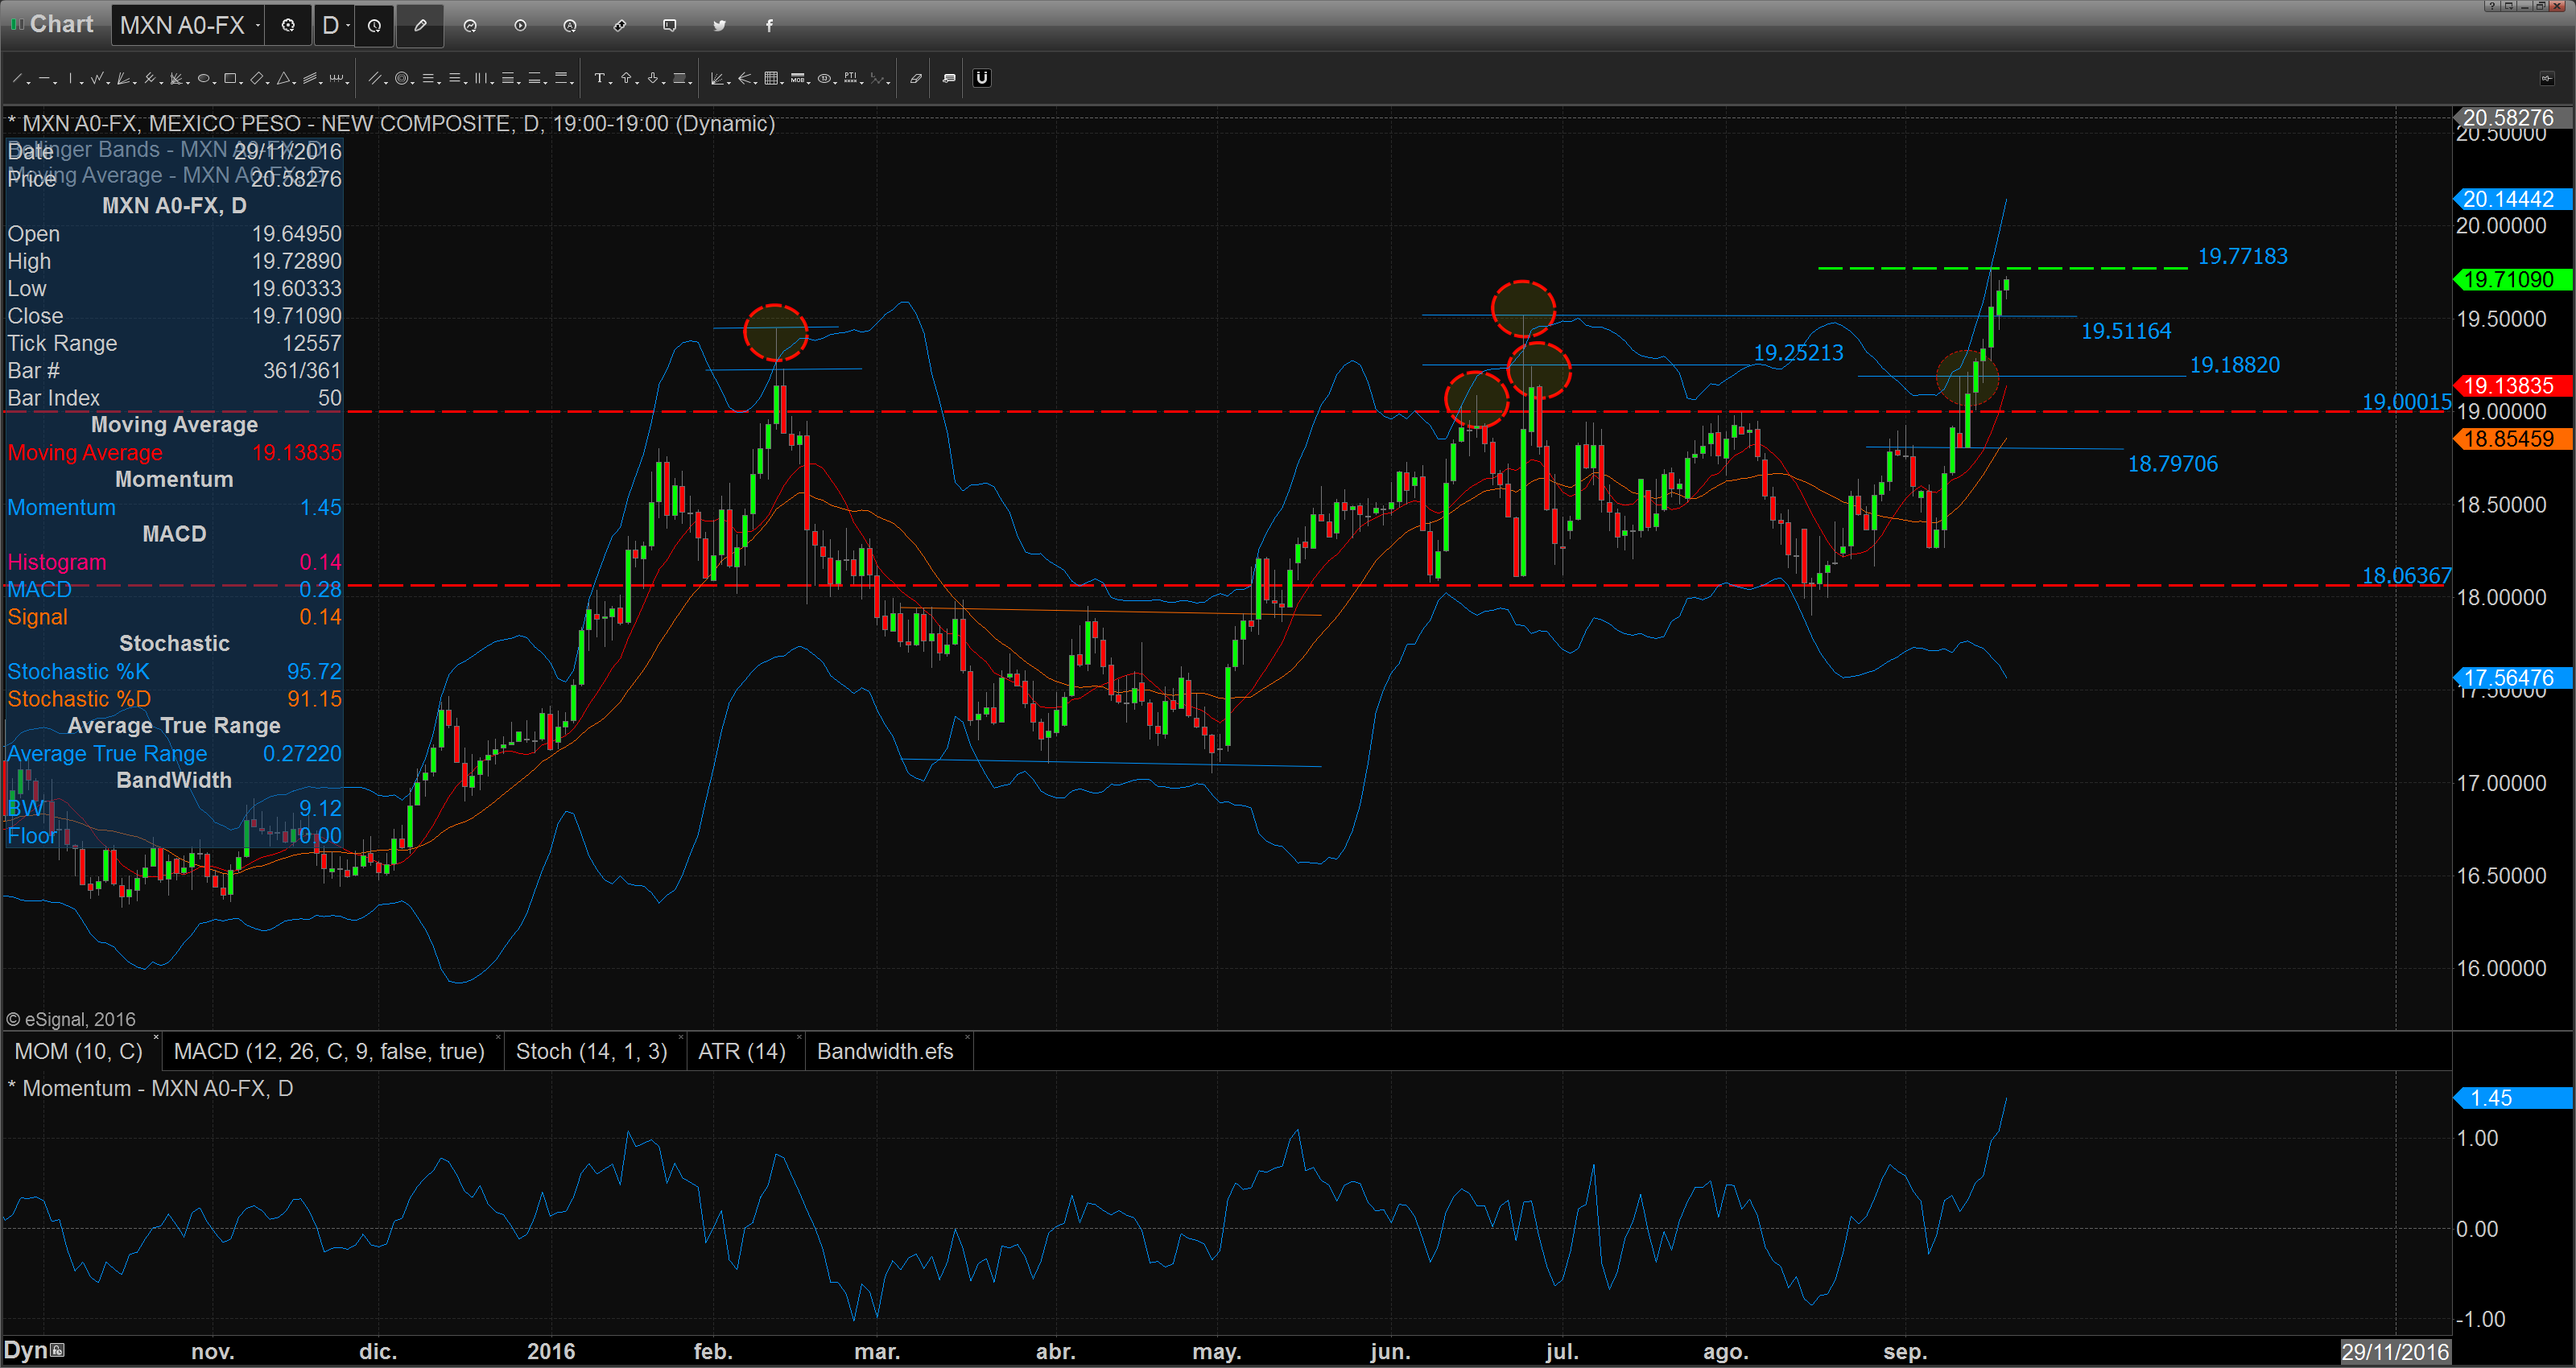Screen dimensions: 2576x1368
Task: Select the regression channel tool
Action: (309, 78)
